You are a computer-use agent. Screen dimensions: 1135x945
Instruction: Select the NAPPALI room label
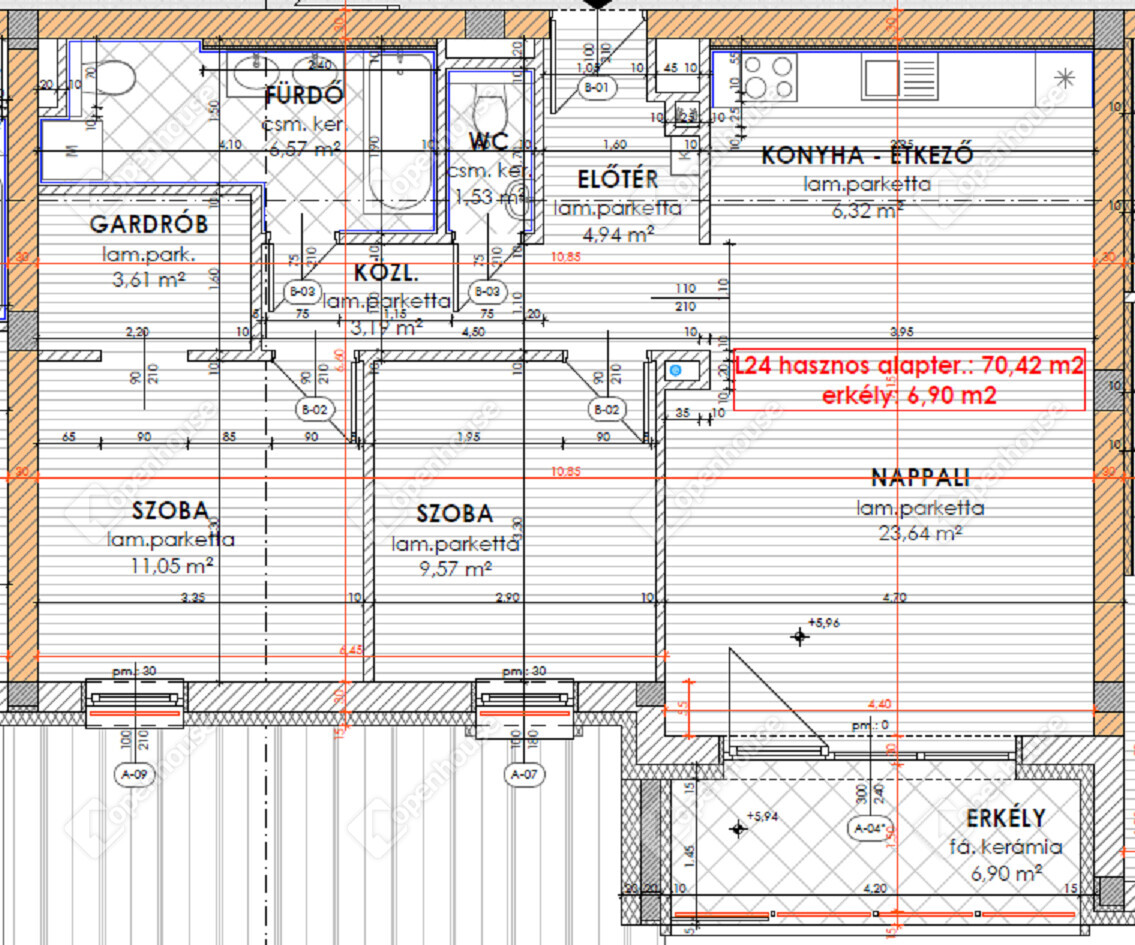pos(920,477)
